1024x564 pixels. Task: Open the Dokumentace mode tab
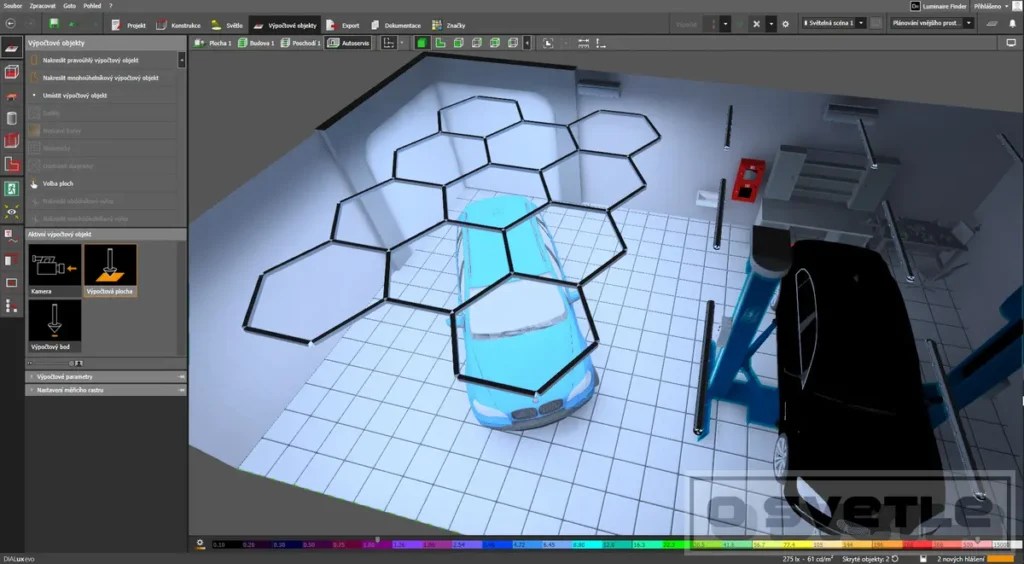tap(395, 25)
